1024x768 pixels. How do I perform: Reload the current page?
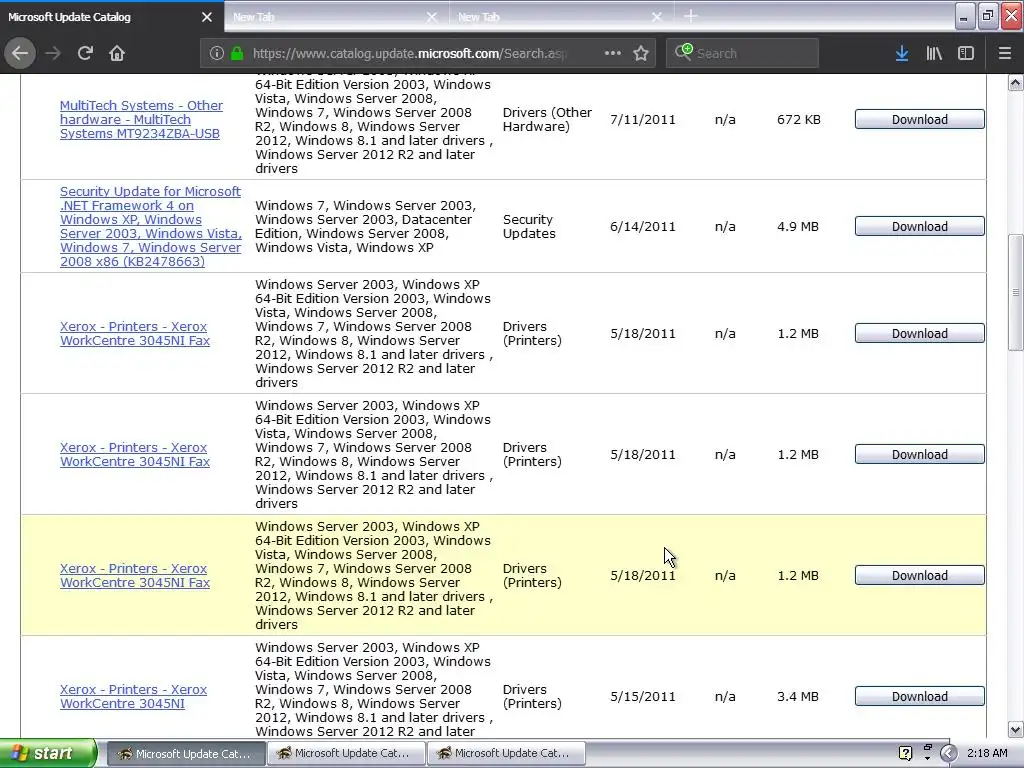[x=85, y=53]
